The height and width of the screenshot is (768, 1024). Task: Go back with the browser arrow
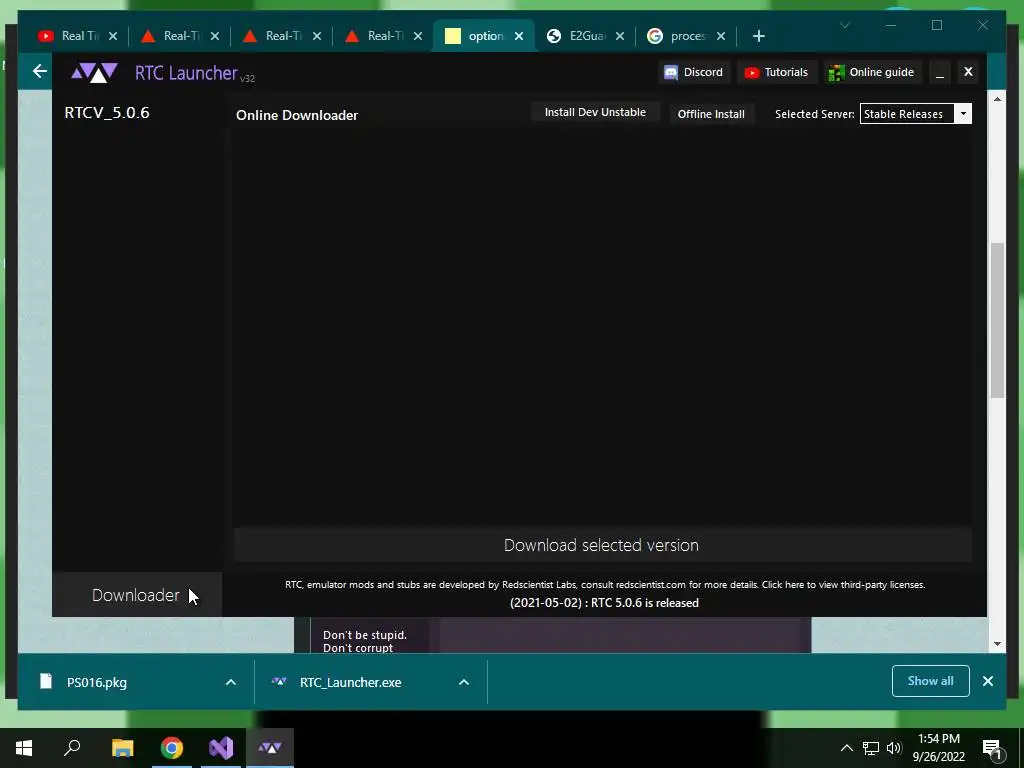pyautogui.click(x=40, y=71)
